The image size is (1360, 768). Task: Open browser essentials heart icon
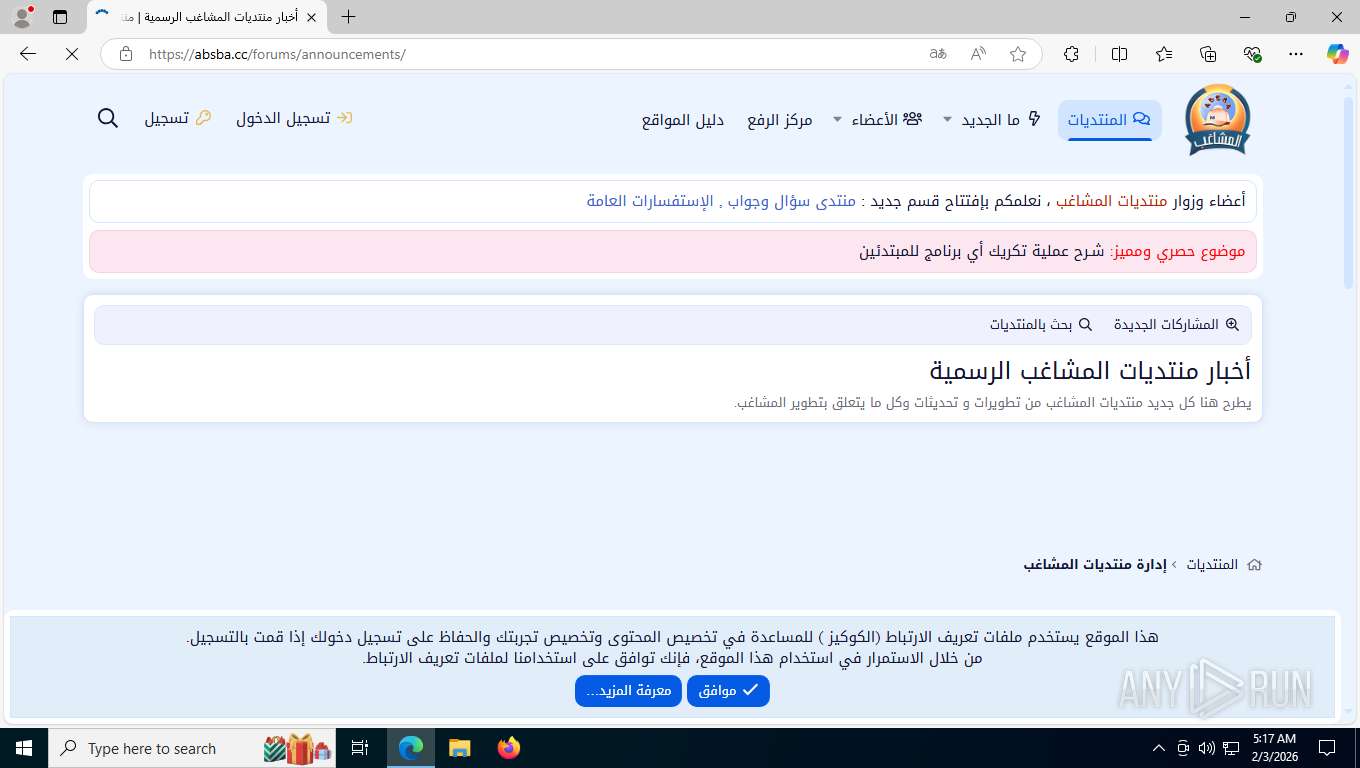(x=1252, y=54)
